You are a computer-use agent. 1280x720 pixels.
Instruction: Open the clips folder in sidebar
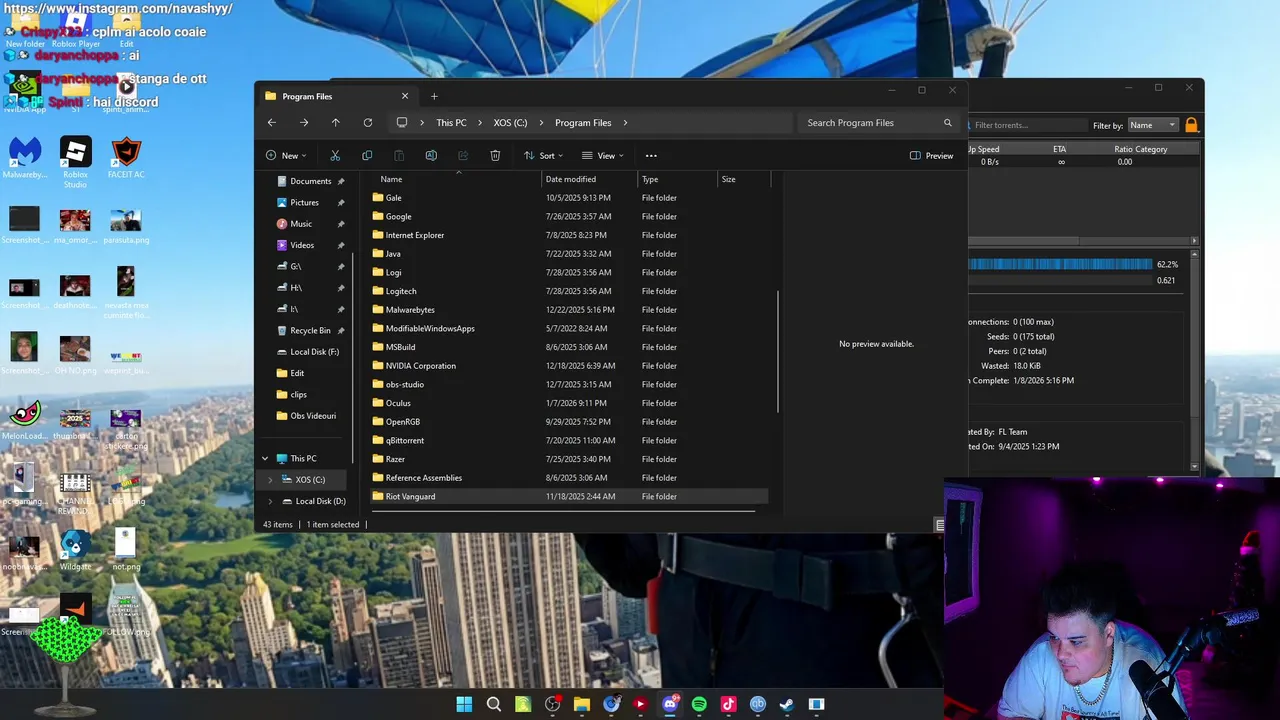pos(298,394)
